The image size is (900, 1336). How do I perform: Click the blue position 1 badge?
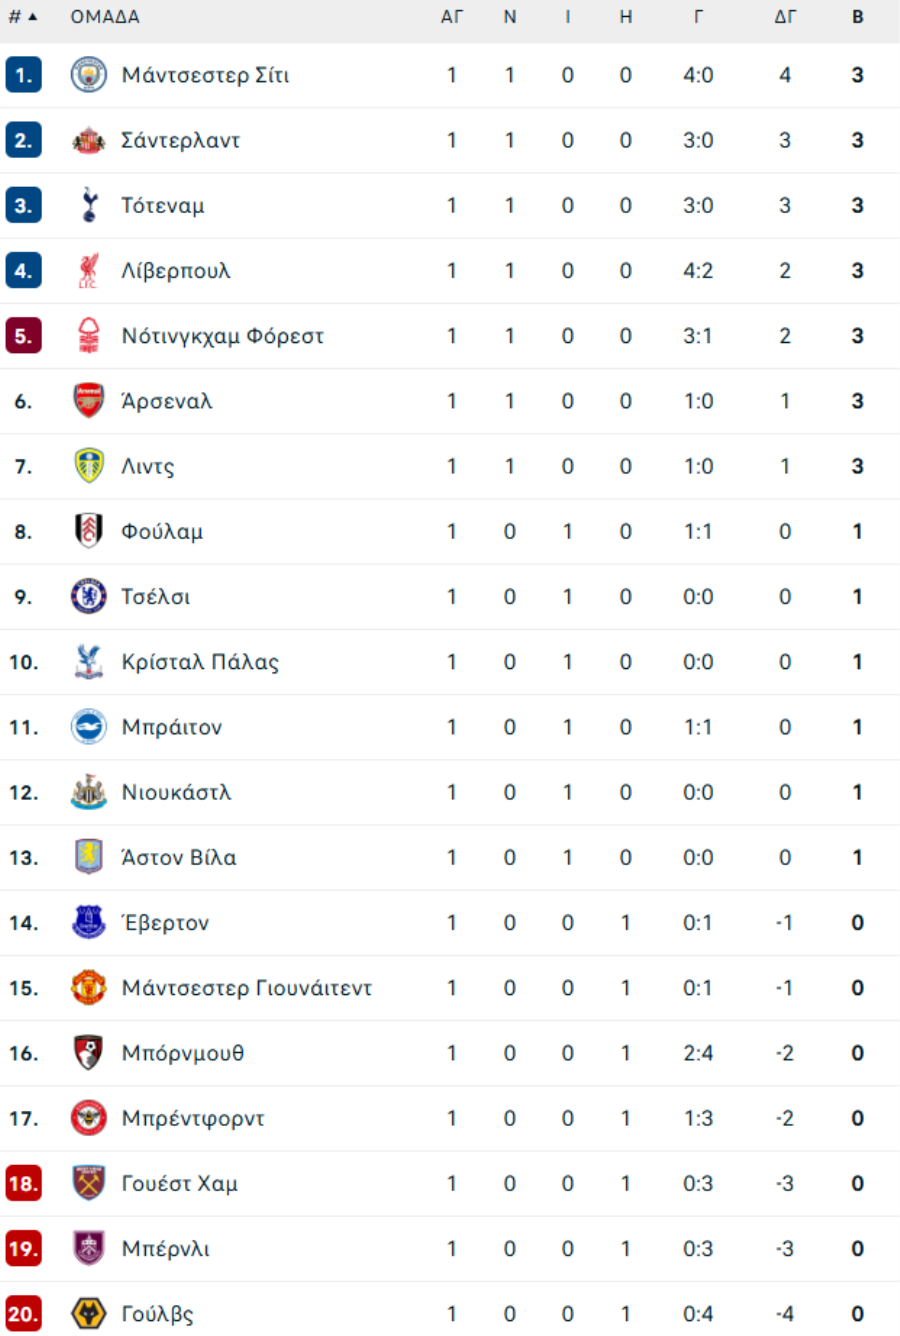[x=23, y=75]
